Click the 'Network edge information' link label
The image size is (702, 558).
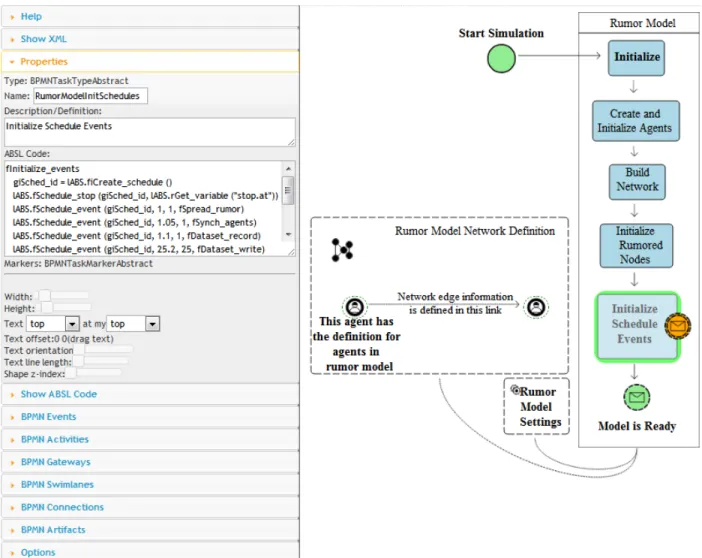[x=455, y=303]
